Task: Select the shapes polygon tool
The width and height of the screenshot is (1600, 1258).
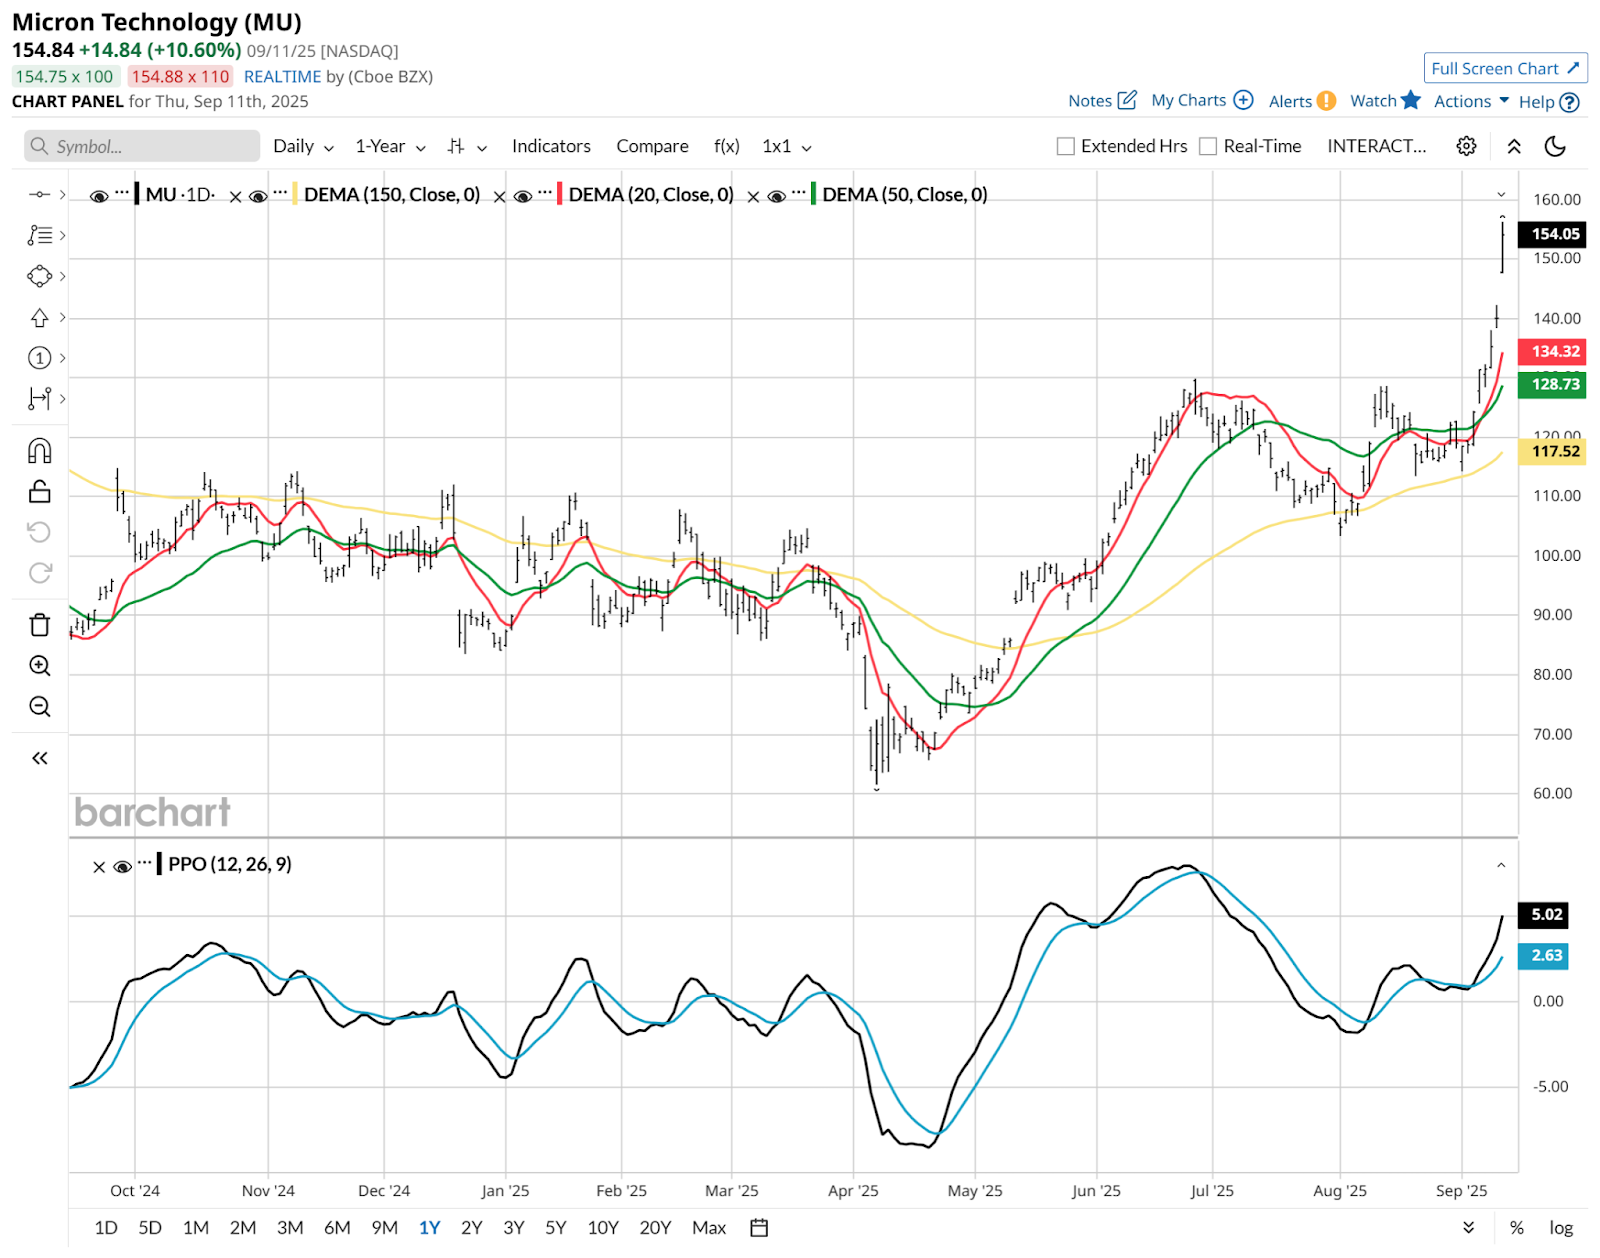Action: pos(39,276)
